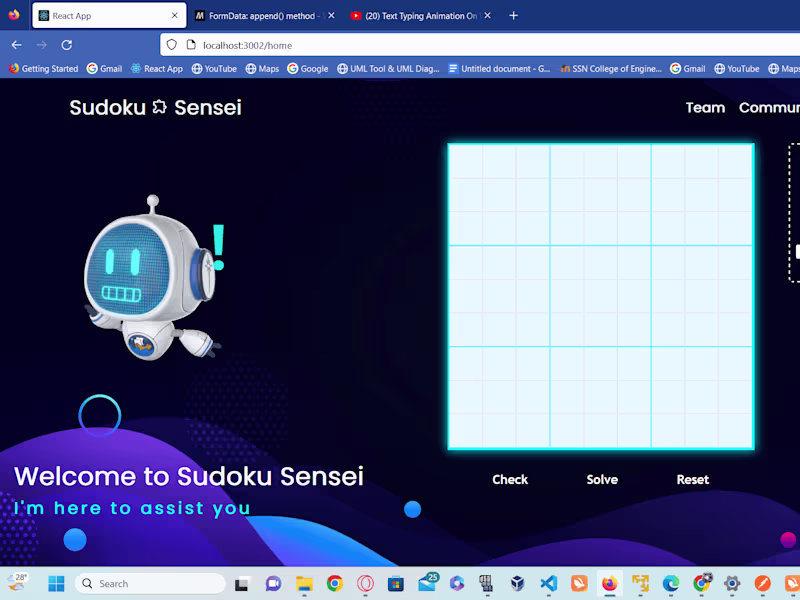Open the Untitled document bookmark
The width and height of the screenshot is (800, 600).
499,68
